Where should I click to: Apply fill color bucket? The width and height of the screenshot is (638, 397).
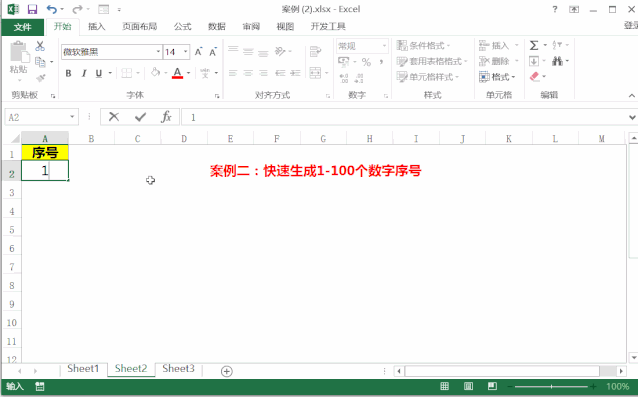[155, 73]
